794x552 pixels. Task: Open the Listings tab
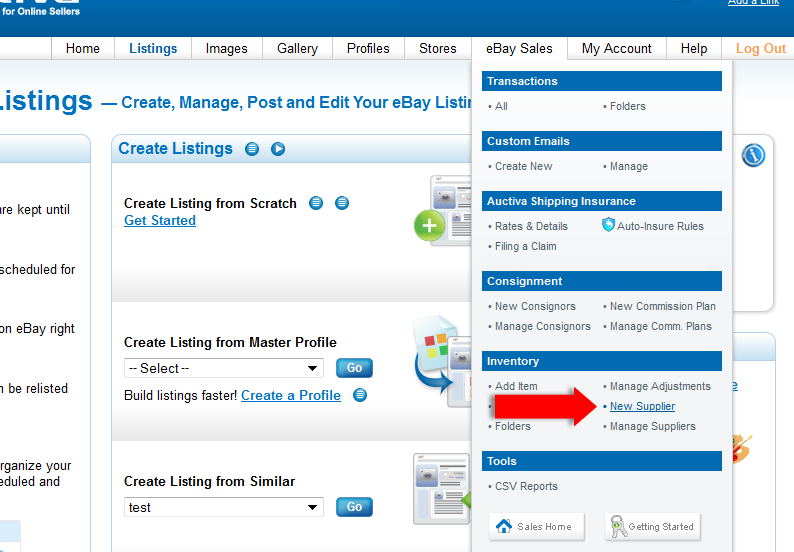click(x=153, y=49)
